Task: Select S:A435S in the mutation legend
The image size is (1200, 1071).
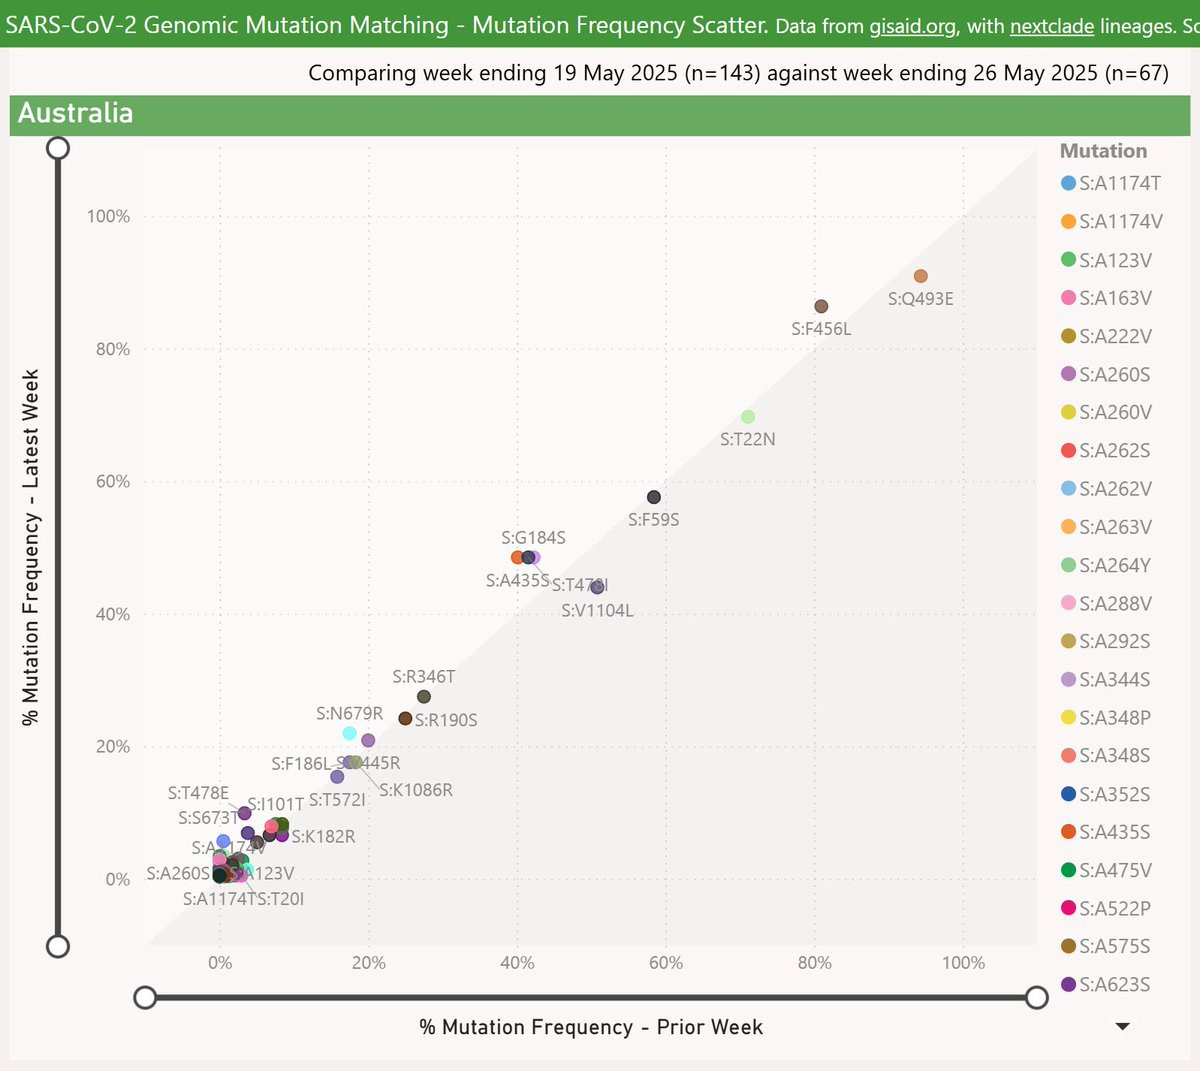Action: [x=1106, y=832]
